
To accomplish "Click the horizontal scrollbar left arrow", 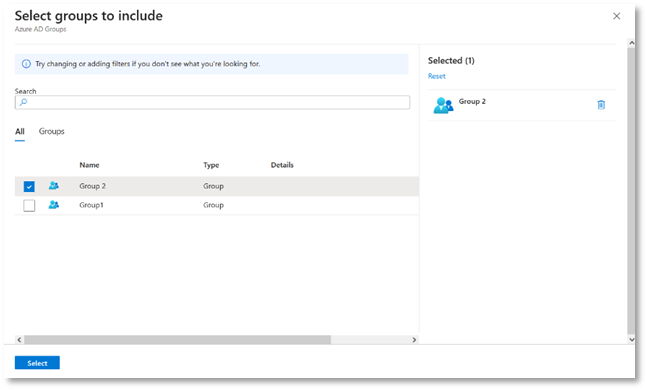I will (x=19, y=340).
